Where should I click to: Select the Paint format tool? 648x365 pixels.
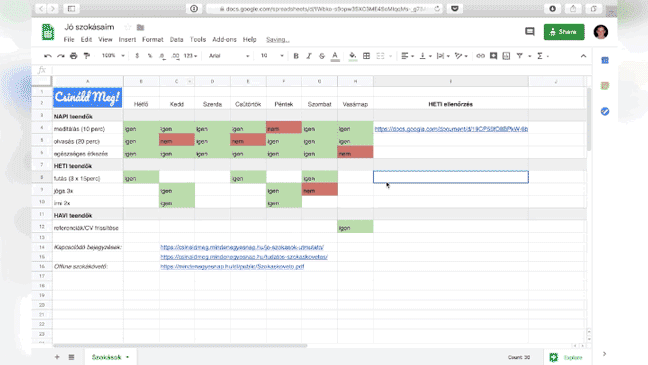click(87, 56)
